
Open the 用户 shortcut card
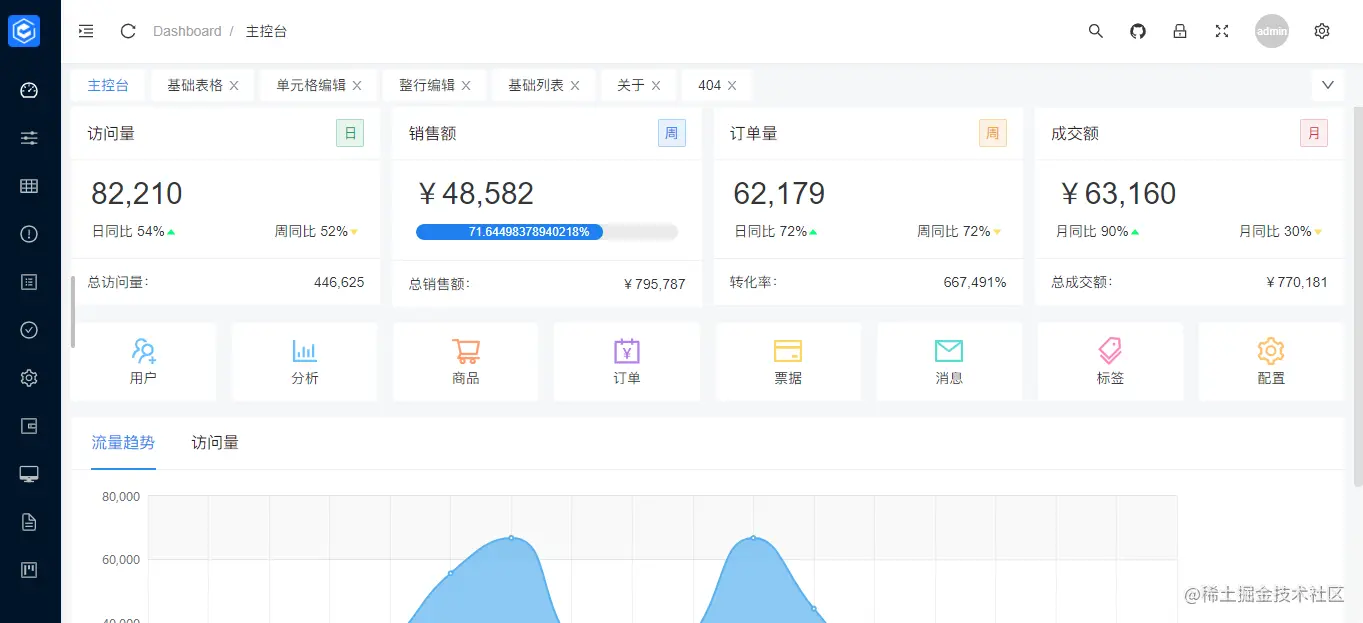coord(143,361)
